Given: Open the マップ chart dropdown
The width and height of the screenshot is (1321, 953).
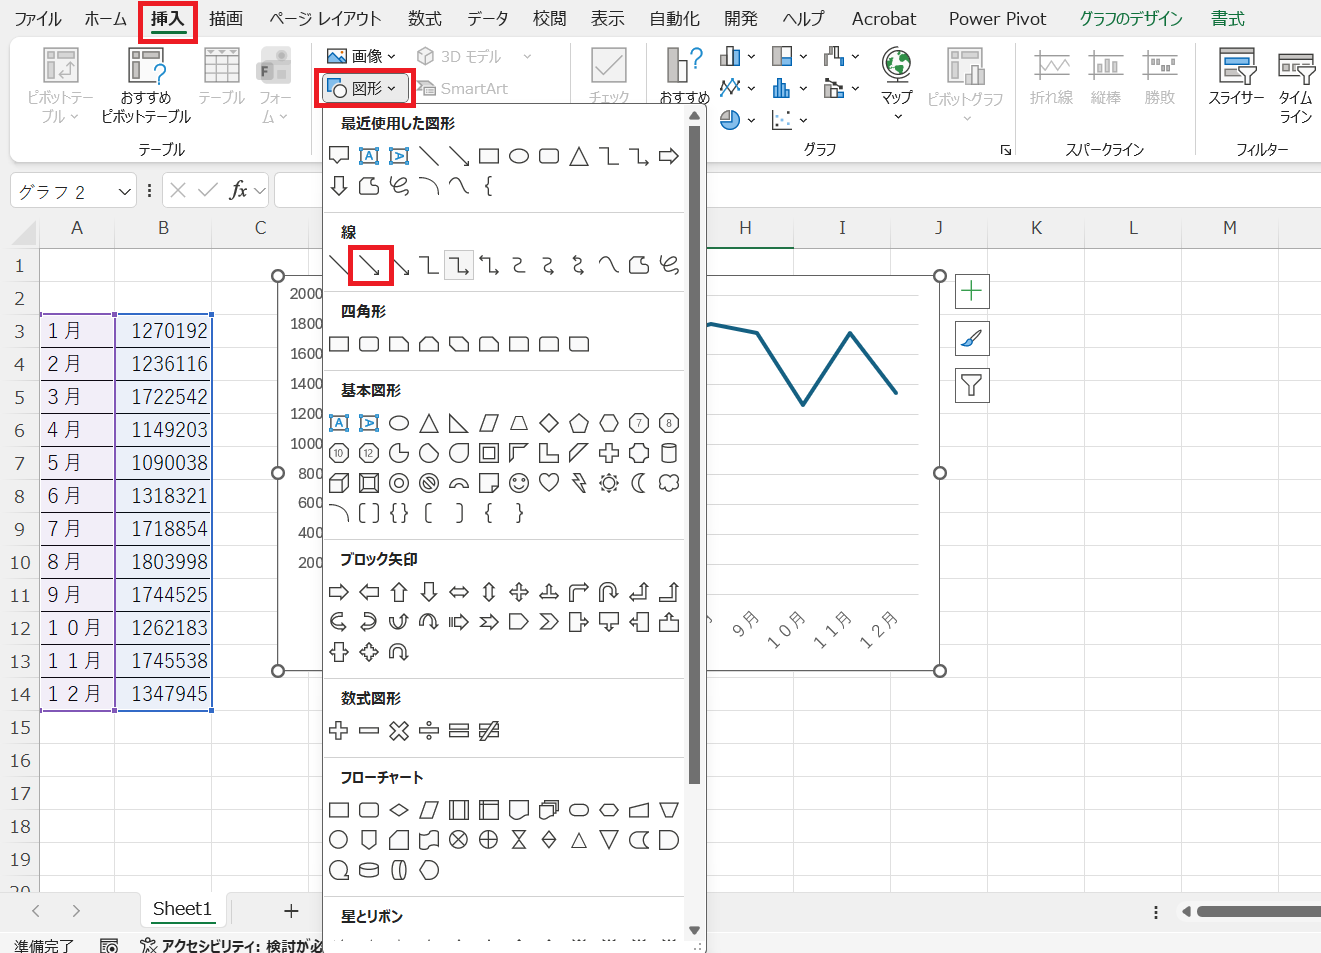Looking at the screenshot, I should [896, 80].
